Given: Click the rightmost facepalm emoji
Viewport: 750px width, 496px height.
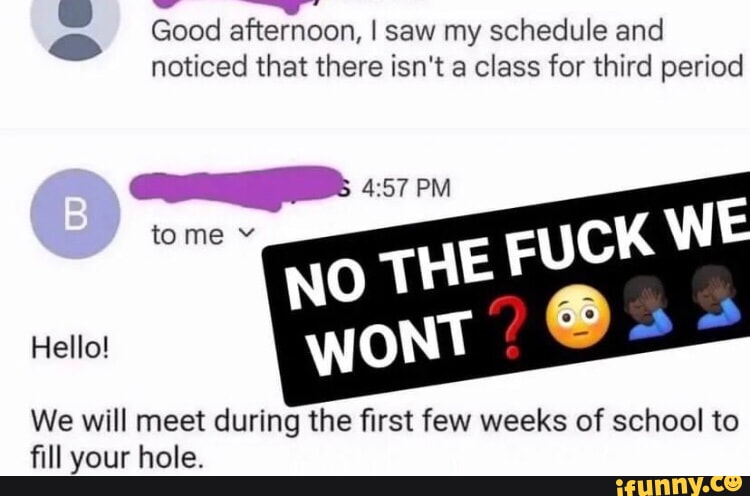Looking at the screenshot, I should pyautogui.click(x=722, y=298).
